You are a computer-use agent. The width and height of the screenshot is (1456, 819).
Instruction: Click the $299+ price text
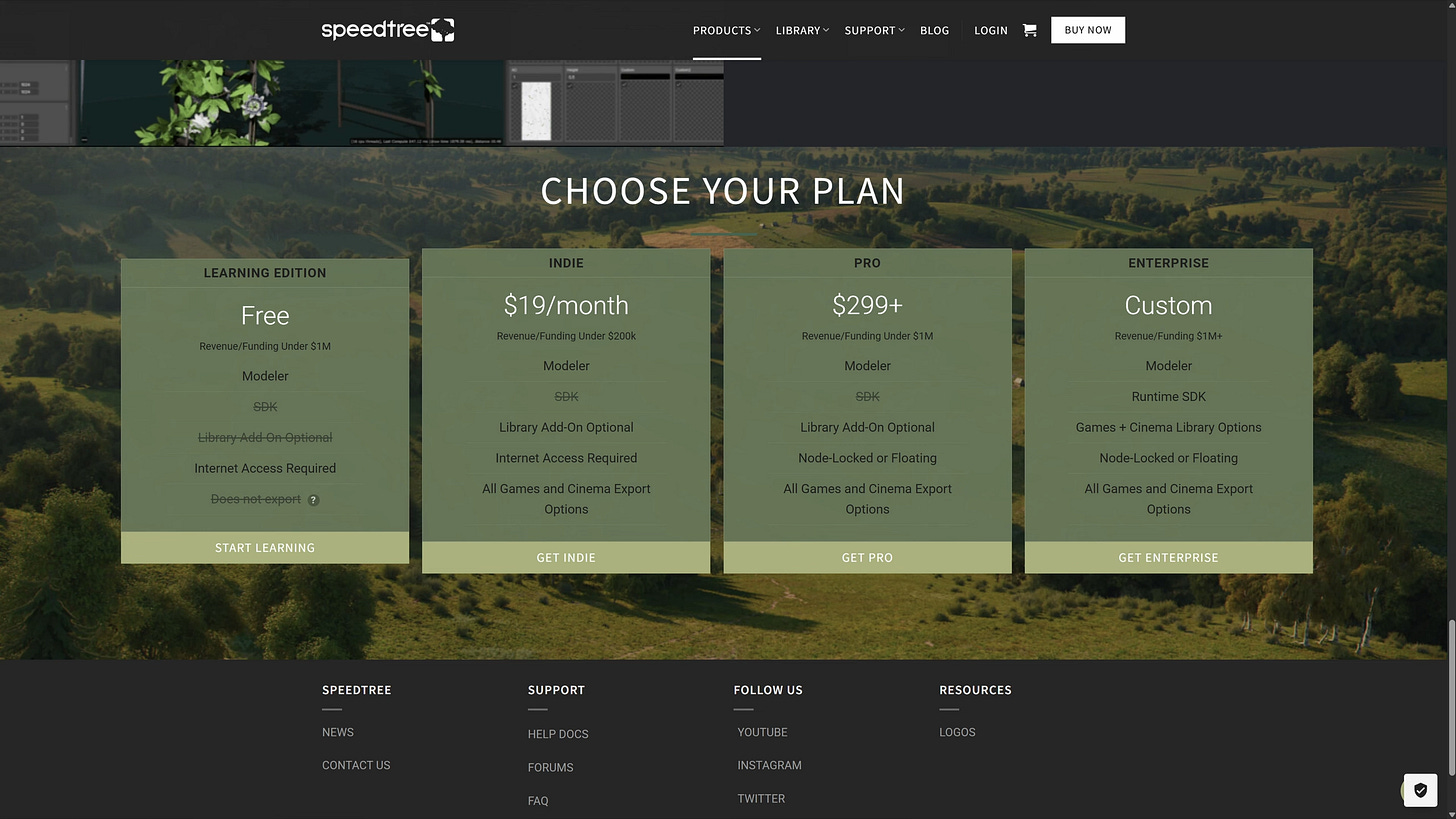(867, 305)
